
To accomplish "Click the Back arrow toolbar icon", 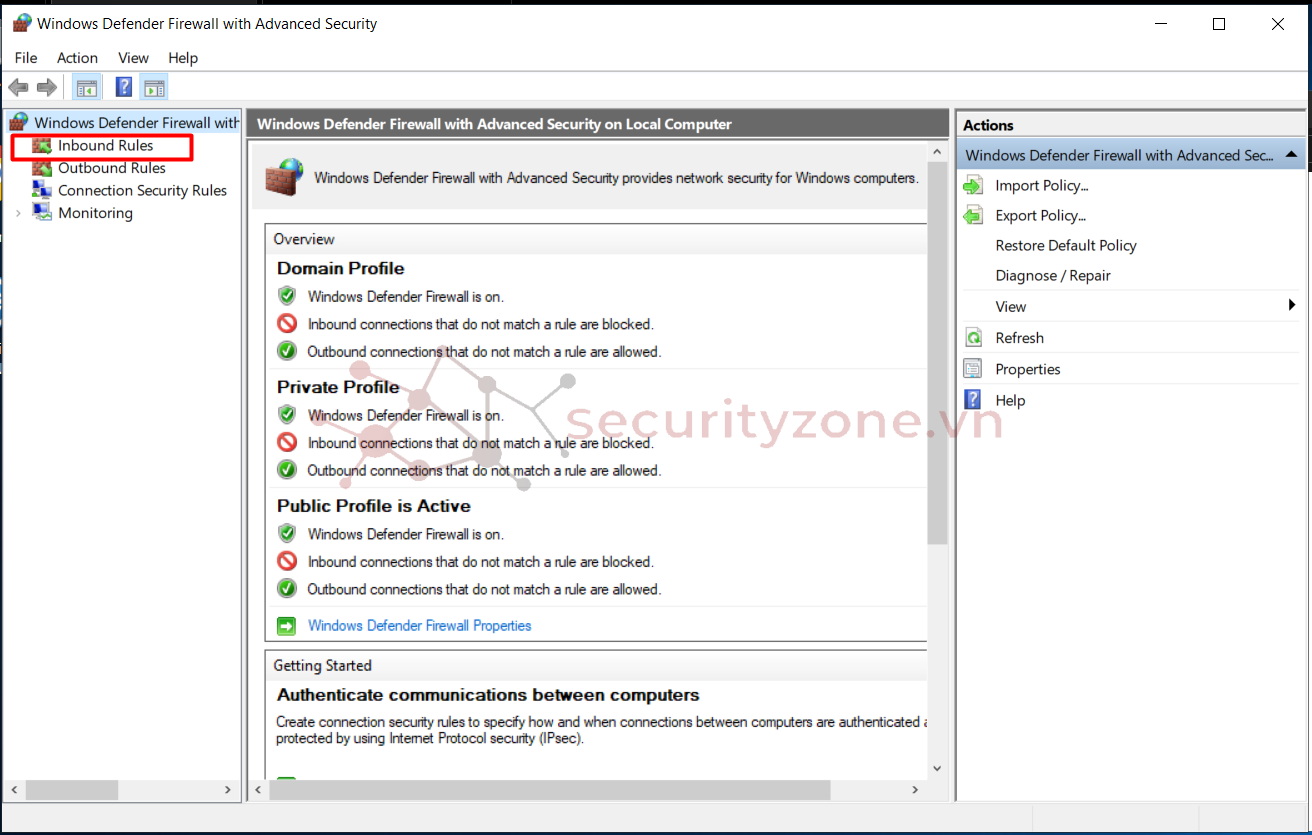I will tap(18, 87).
